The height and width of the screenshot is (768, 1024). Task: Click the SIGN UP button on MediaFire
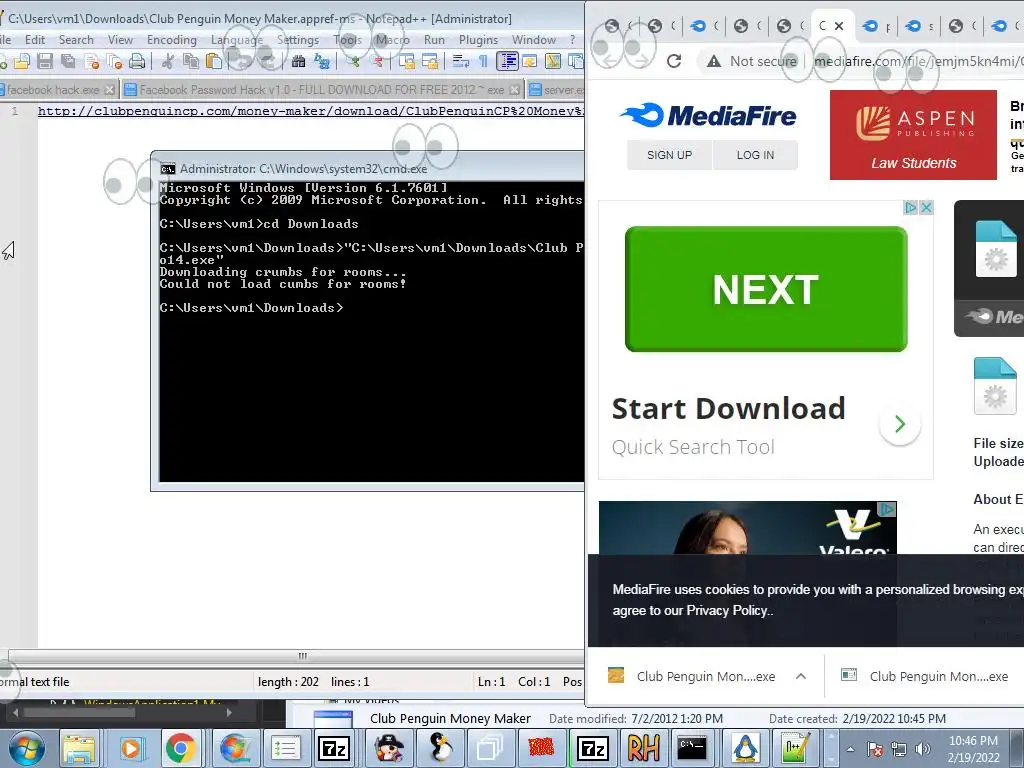point(669,155)
